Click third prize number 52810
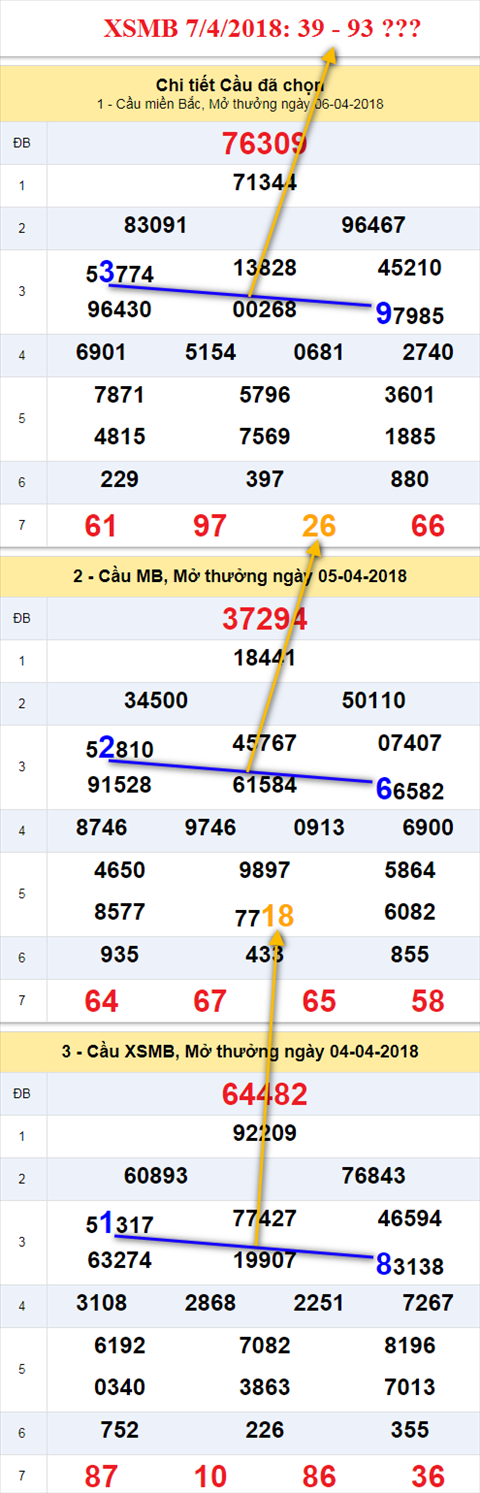480x1493 pixels. [x=120, y=747]
